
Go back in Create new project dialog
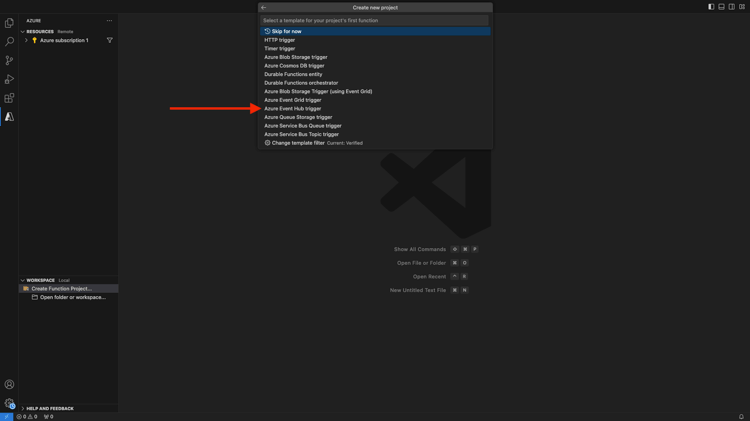click(x=264, y=8)
